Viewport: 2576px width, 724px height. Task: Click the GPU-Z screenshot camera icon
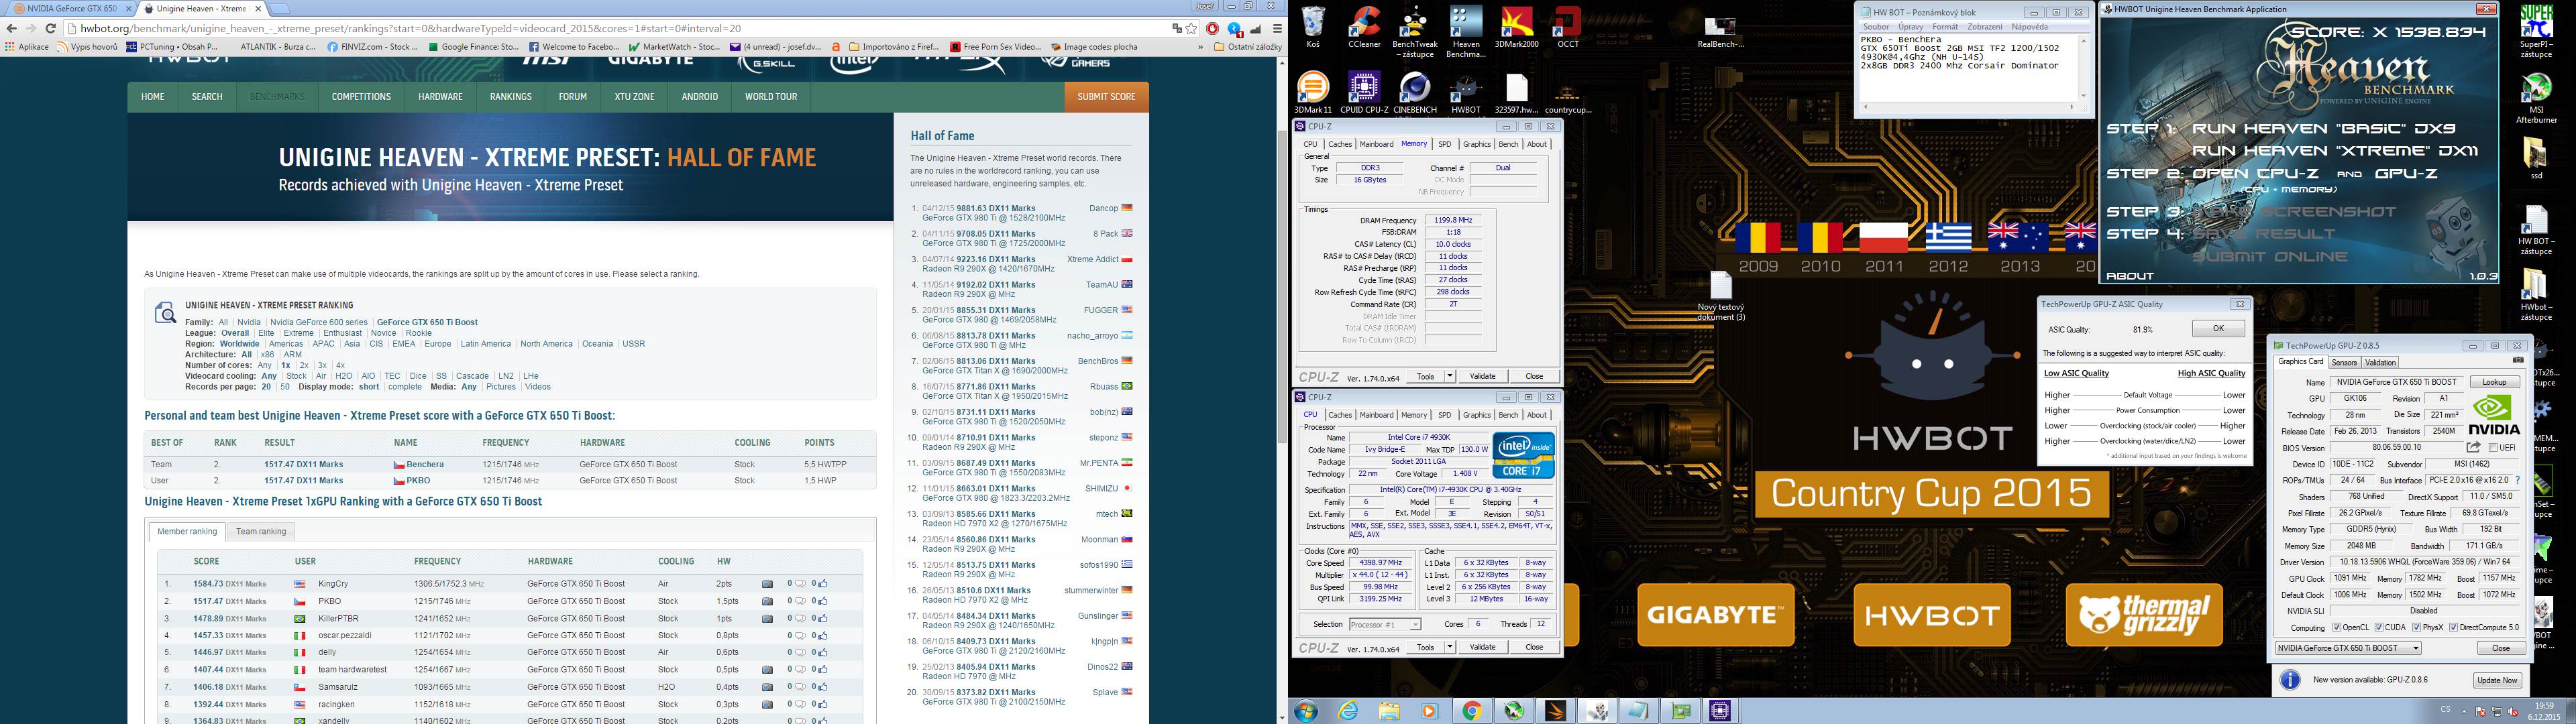coord(2518,360)
